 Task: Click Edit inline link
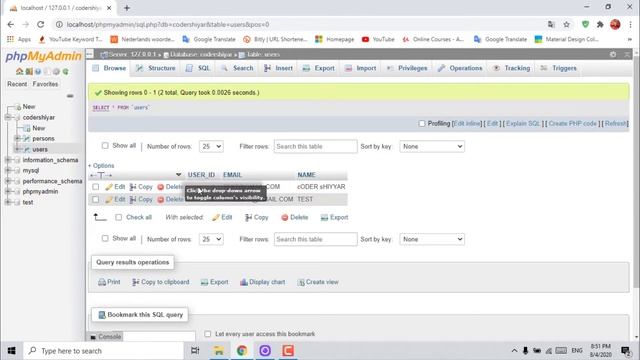[x=467, y=124]
